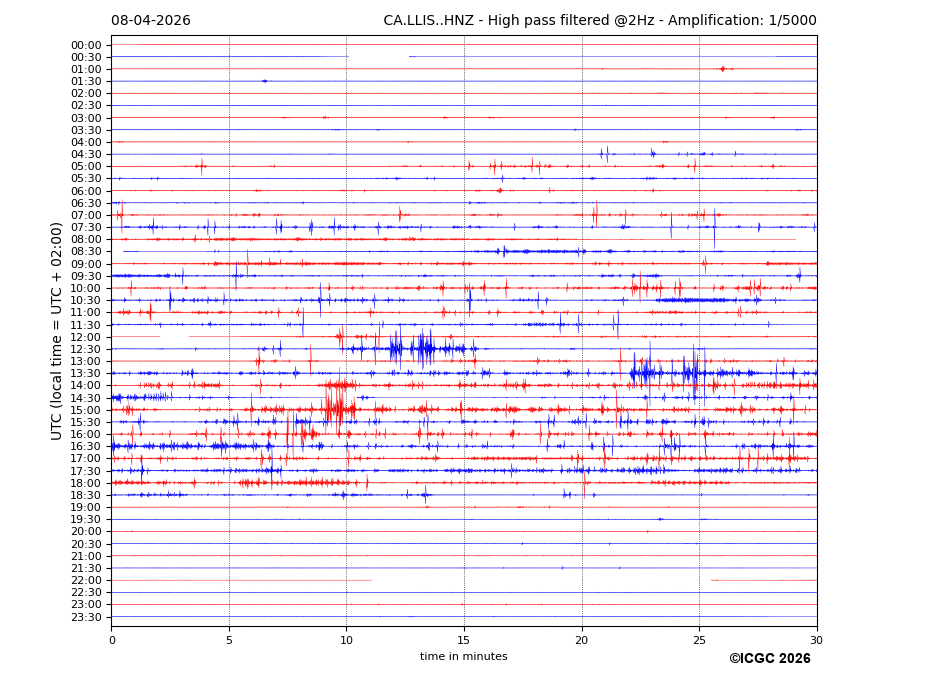Click x-axis tick label 25
927x696 pixels.
pos(699,640)
